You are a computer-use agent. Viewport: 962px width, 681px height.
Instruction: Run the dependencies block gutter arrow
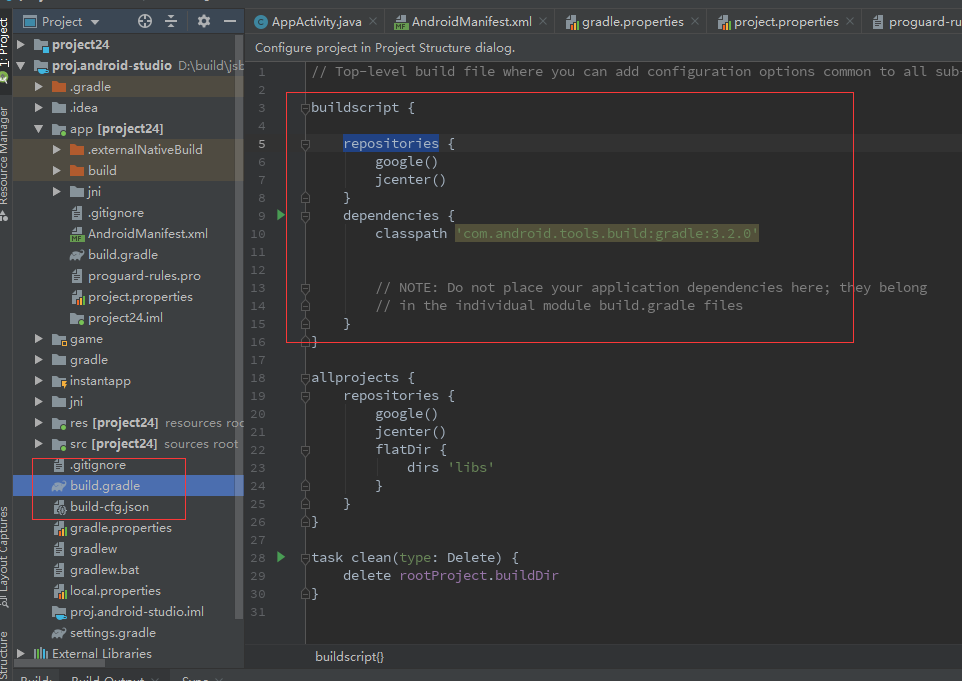281,215
